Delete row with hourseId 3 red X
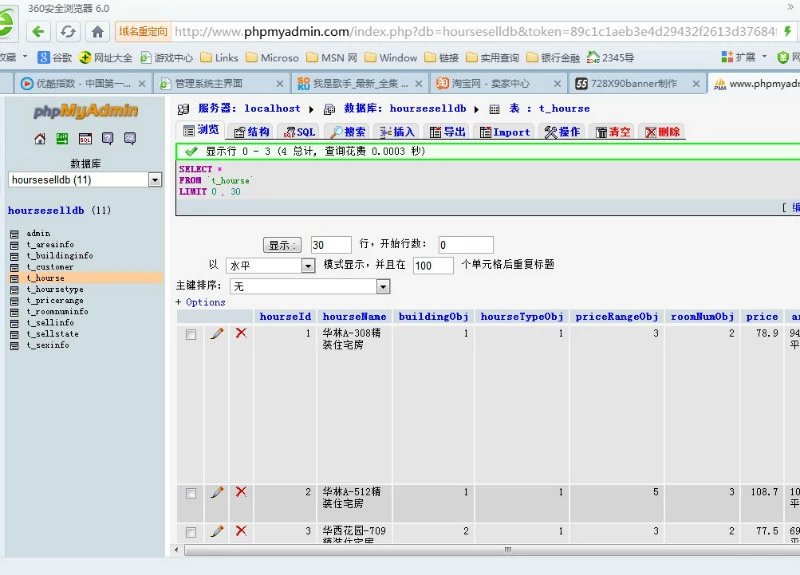Viewport: 800px width, 575px height. [241, 531]
